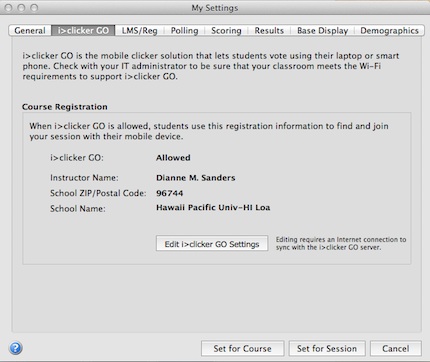The image size is (430, 362).
Task: Show the Base Display tab
Action: [x=322, y=30]
